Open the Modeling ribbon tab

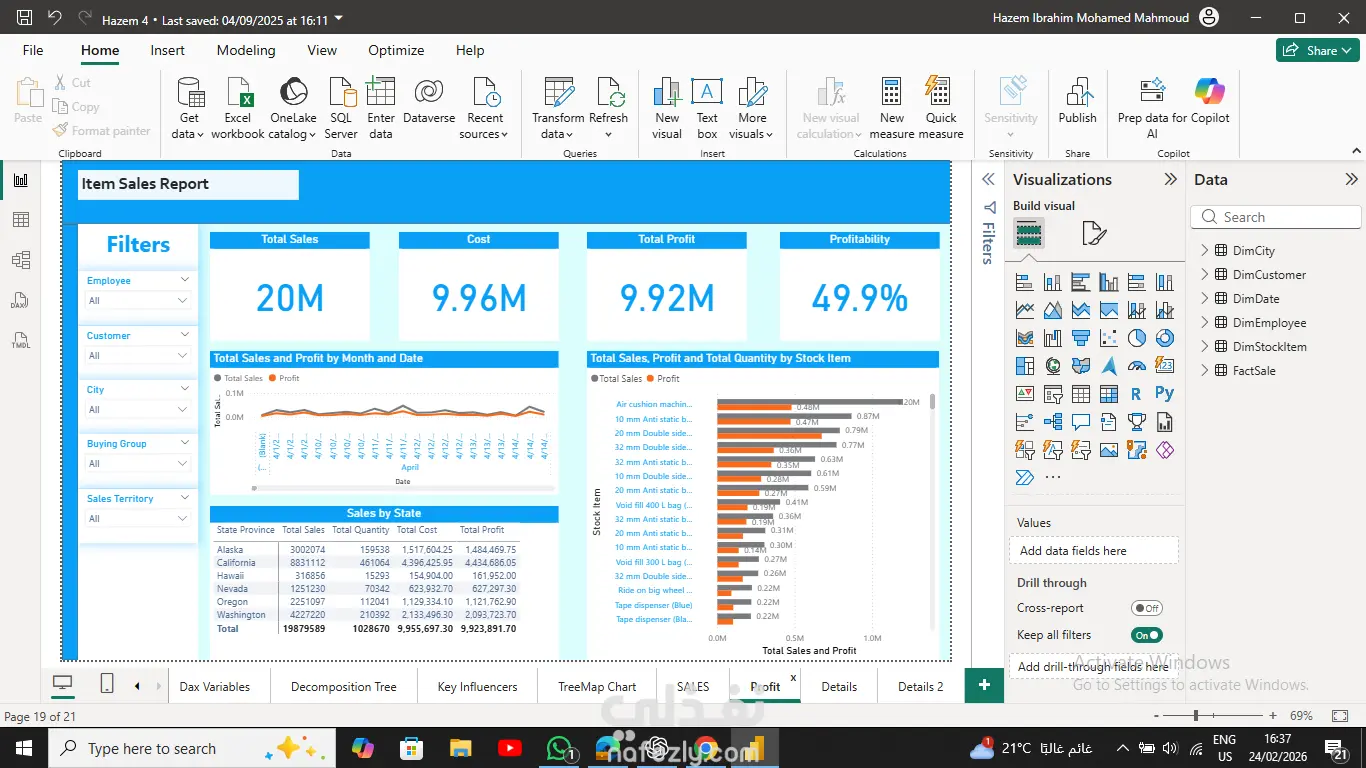pyautogui.click(x=246, y=50)
